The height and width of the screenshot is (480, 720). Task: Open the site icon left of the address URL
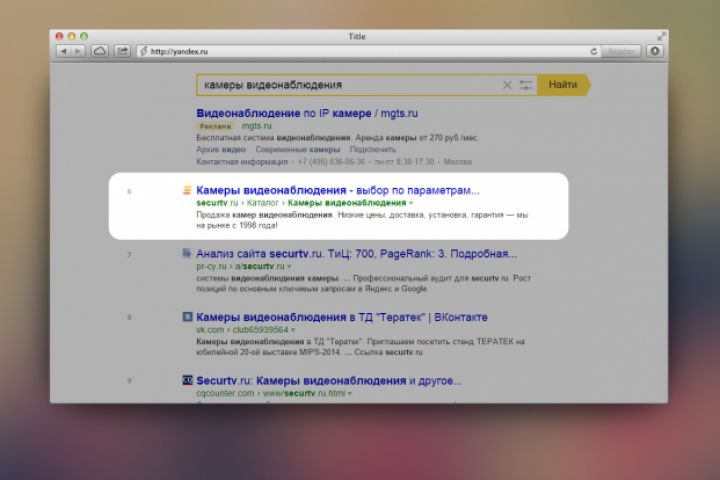point(143,51)
